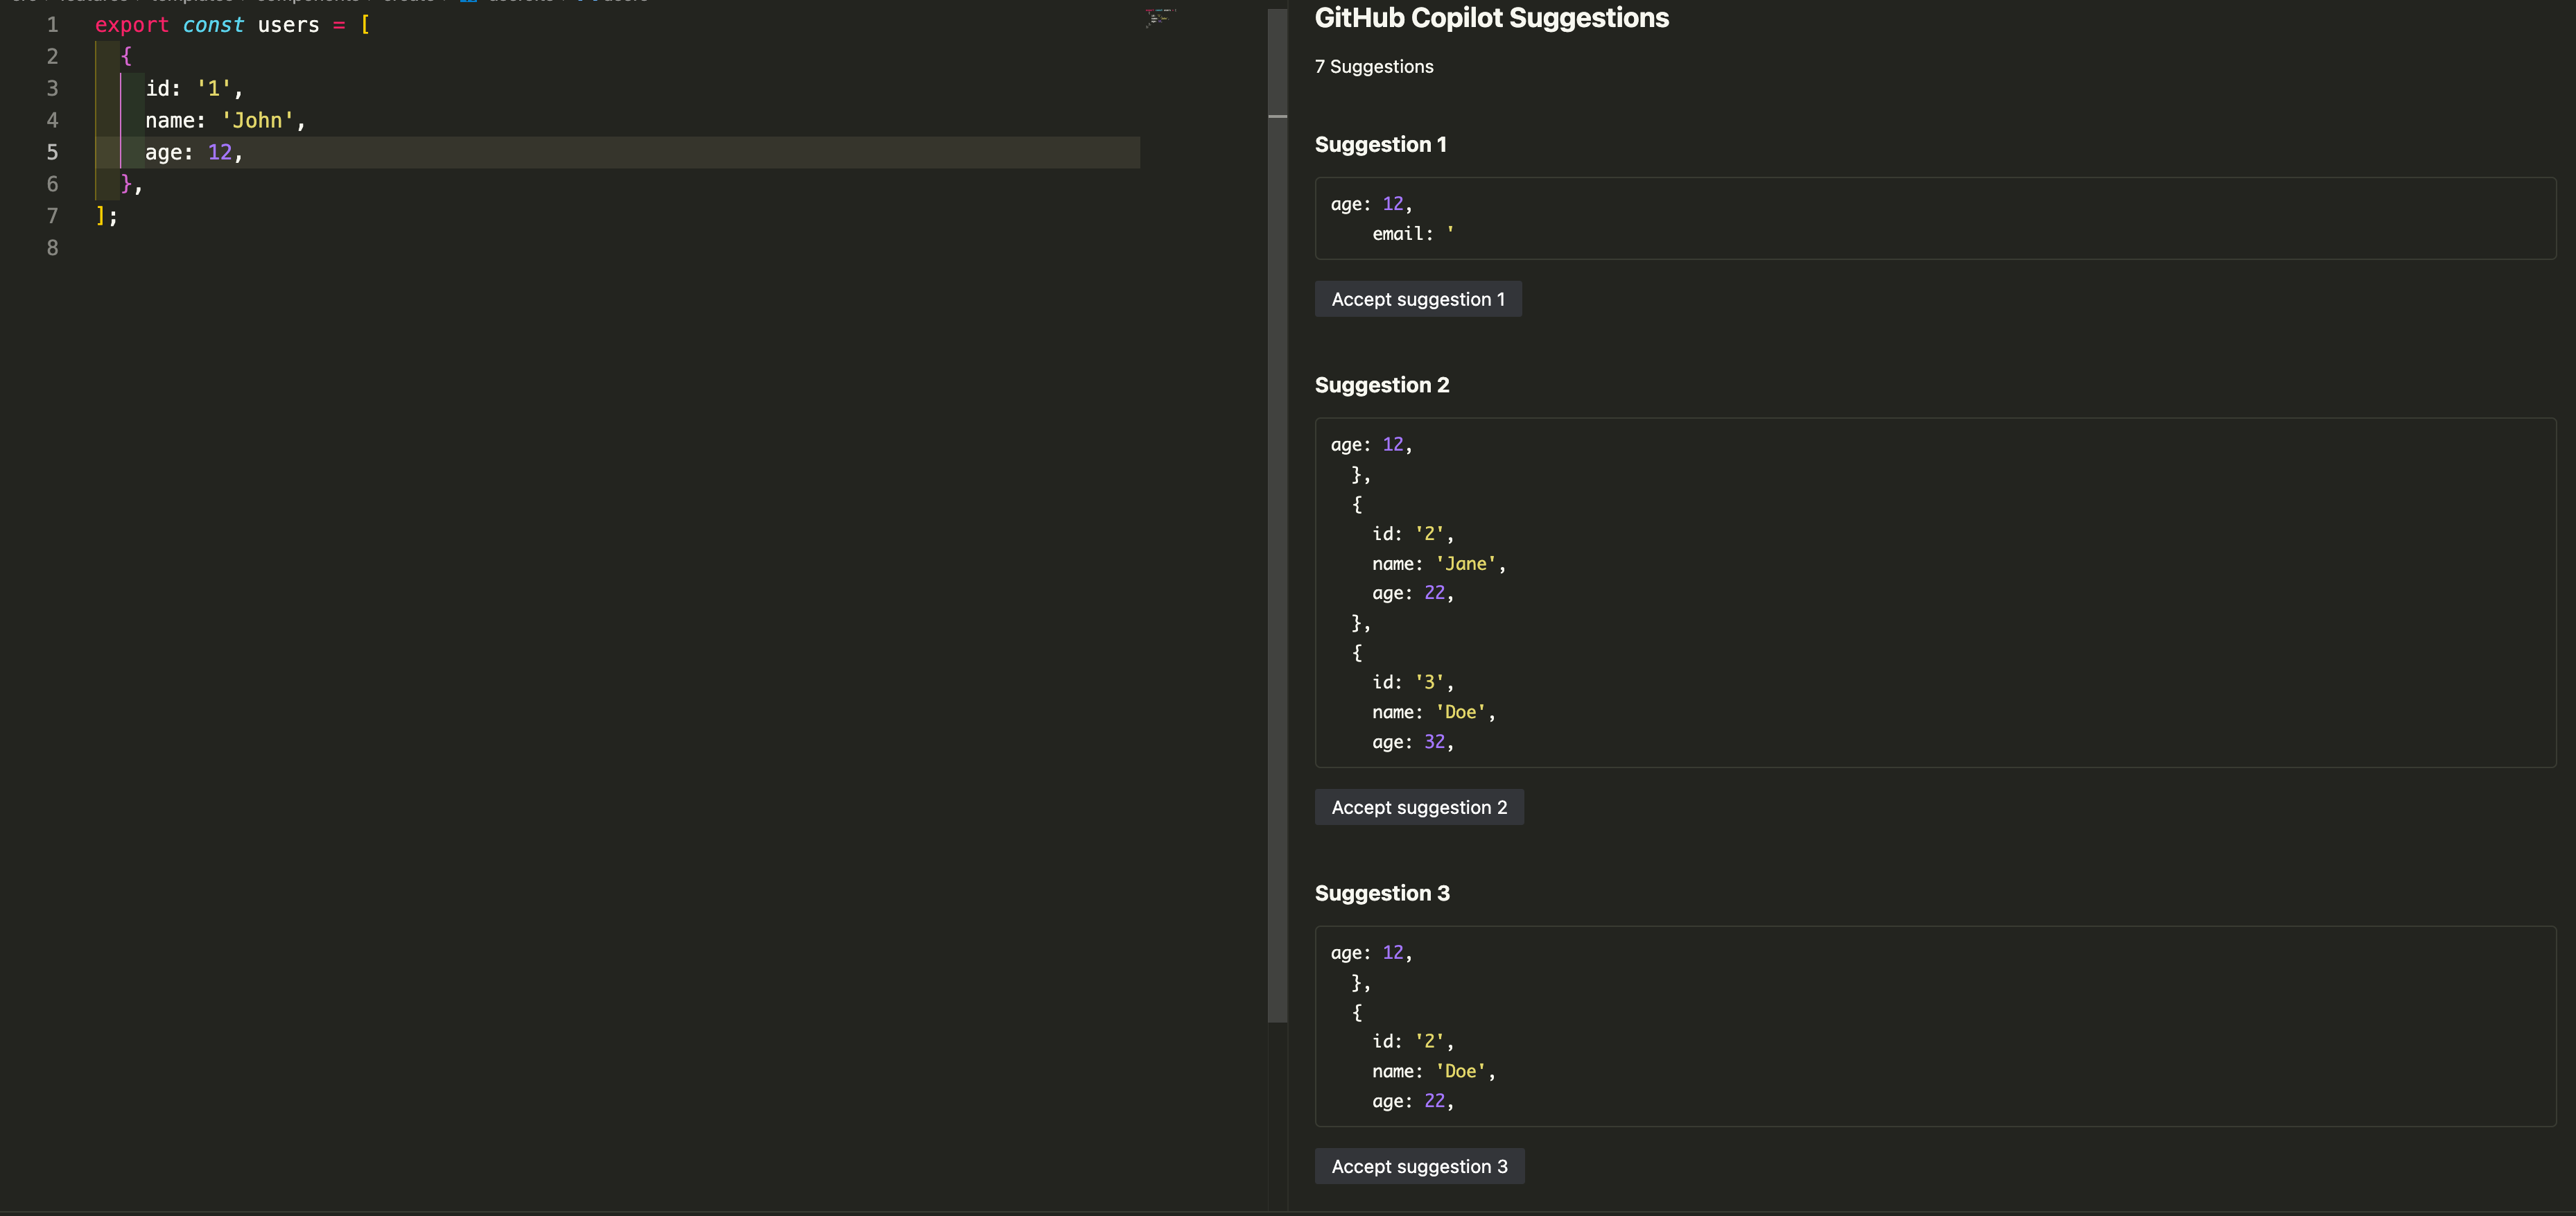This screenshot has width=2576, height=1216.
Task: Click the Suggestion 1 code block
Action: [1934, 218]
